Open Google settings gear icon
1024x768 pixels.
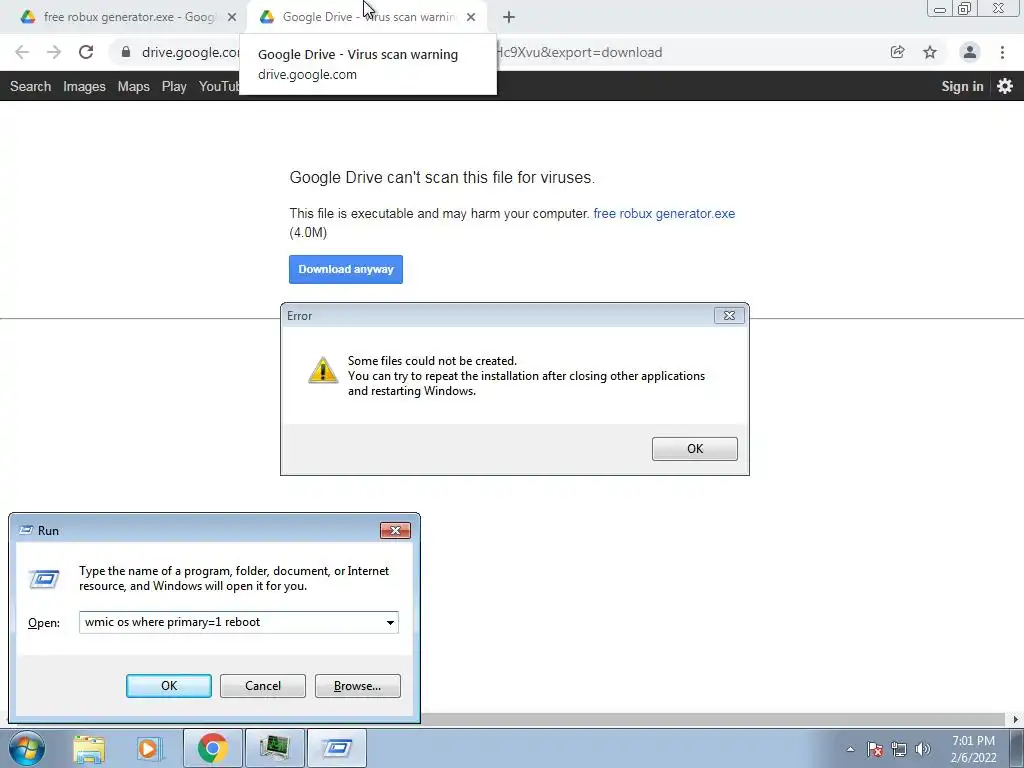click(x=1005, y=86)
